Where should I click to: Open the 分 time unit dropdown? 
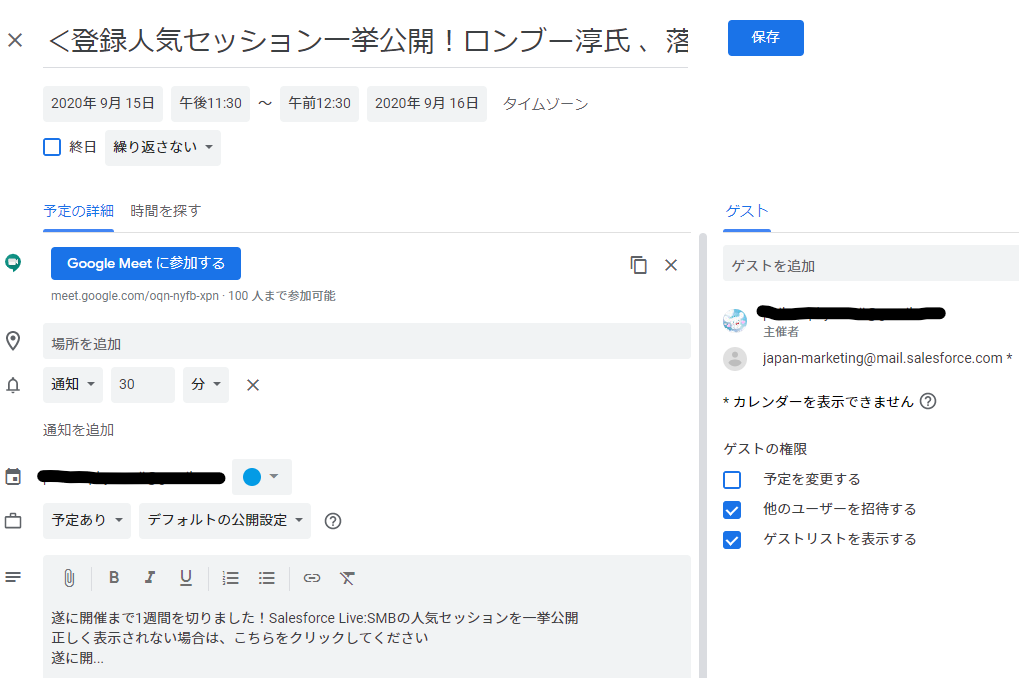click(206, 385)
